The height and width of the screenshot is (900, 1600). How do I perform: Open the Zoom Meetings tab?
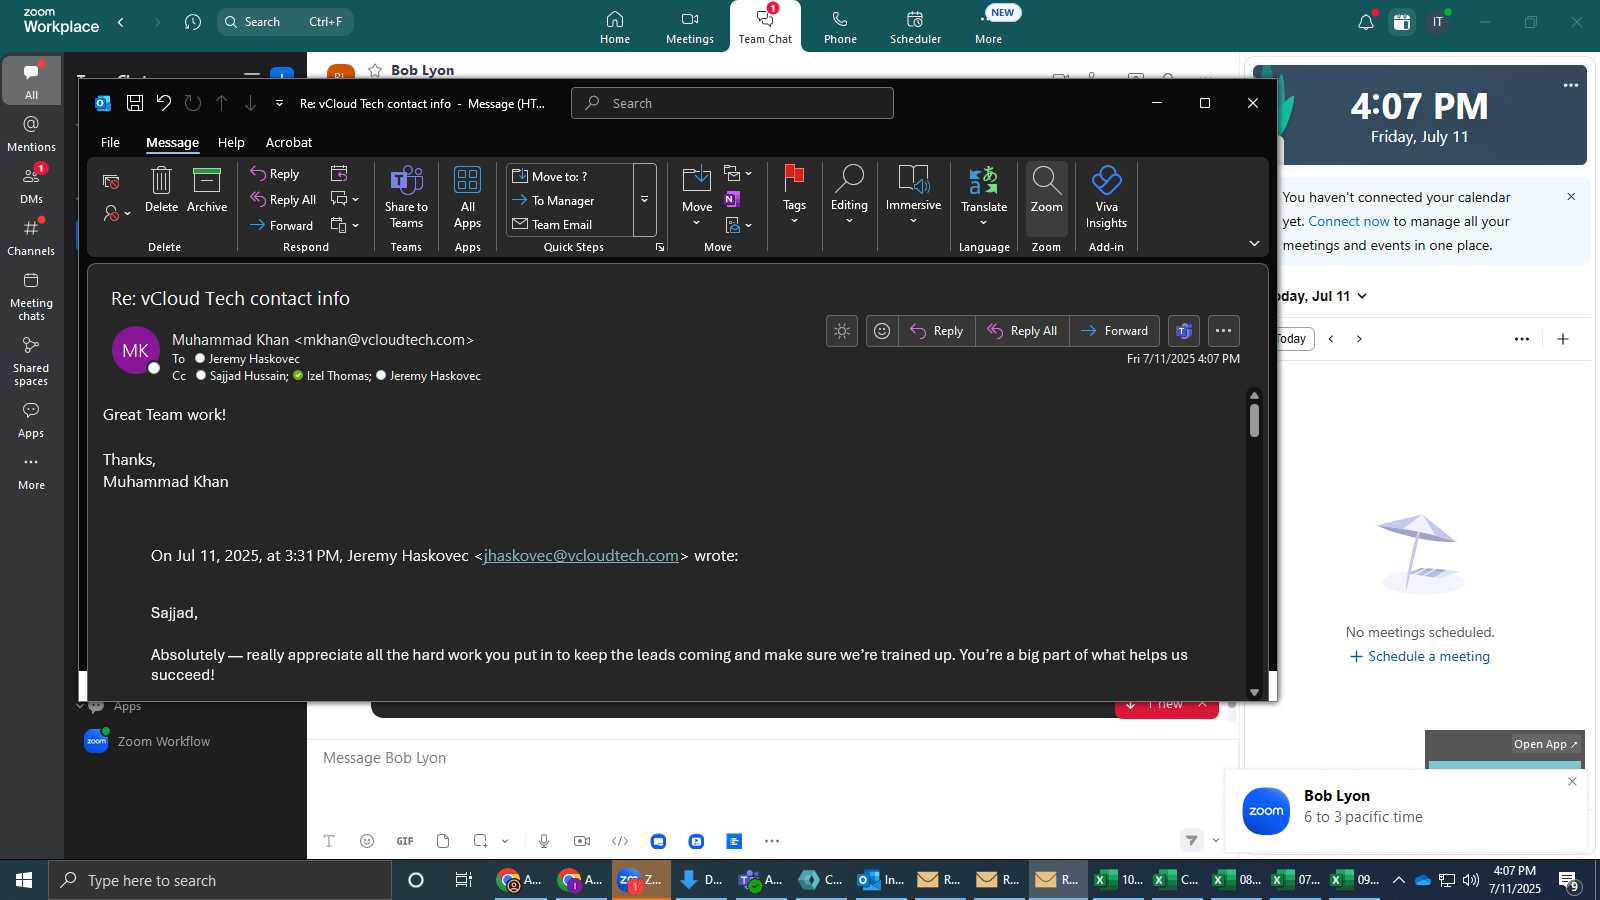coord(690,27)
